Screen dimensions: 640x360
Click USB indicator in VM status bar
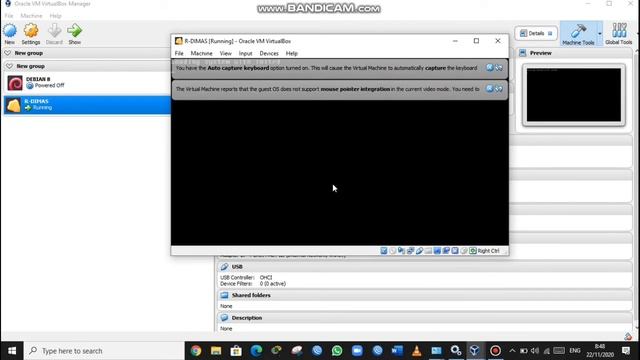419,251
